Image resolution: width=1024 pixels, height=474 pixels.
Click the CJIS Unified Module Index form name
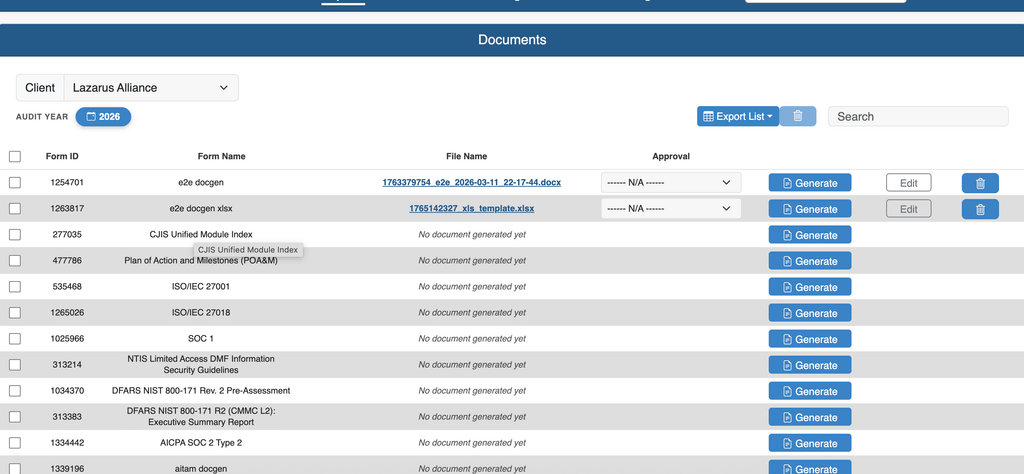pyautogui.click(x=200, y=234)
